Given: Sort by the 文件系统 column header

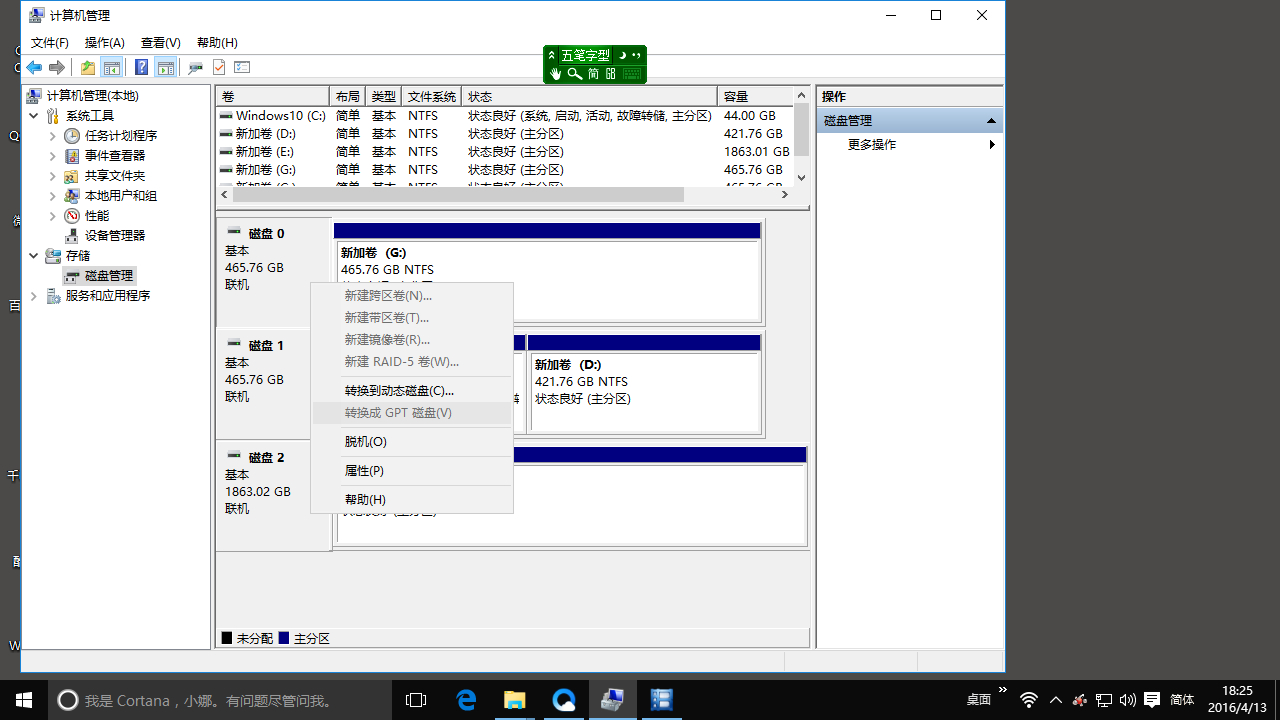Looking at the screenshot, I should (x=432, y=97).
